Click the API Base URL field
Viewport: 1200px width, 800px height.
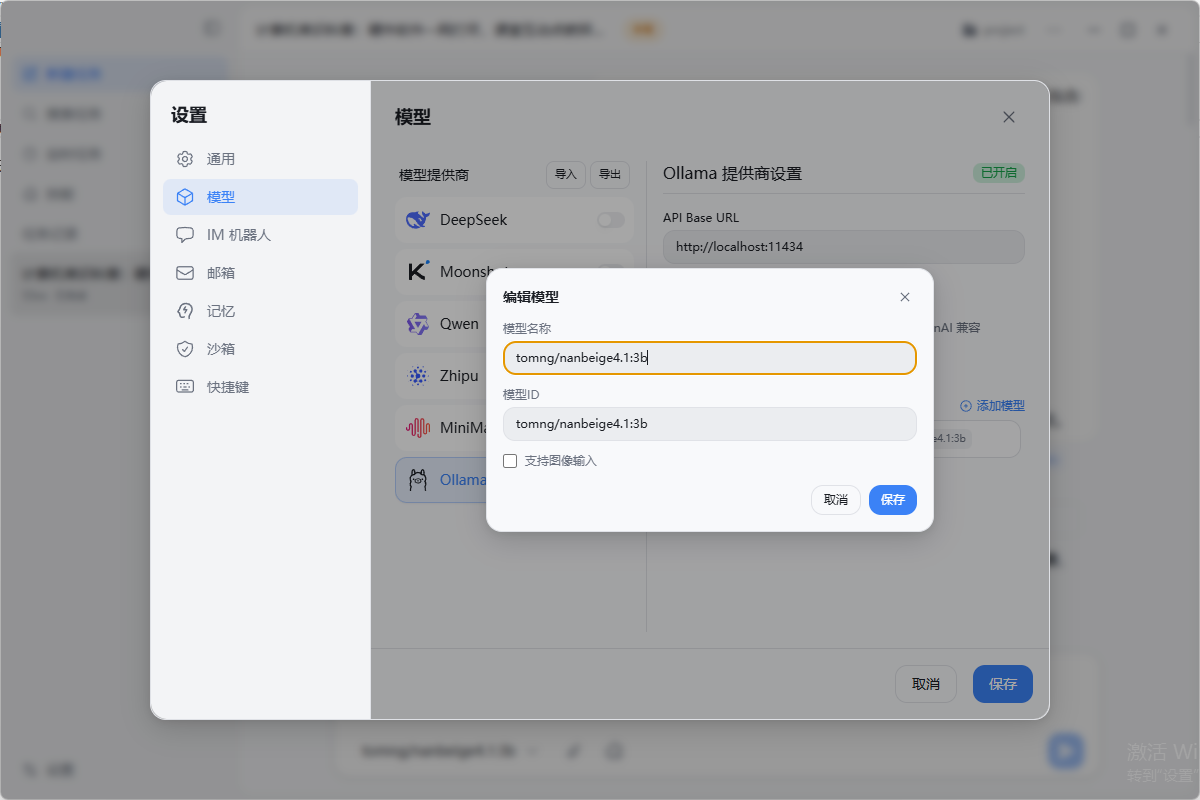(844, 247)
